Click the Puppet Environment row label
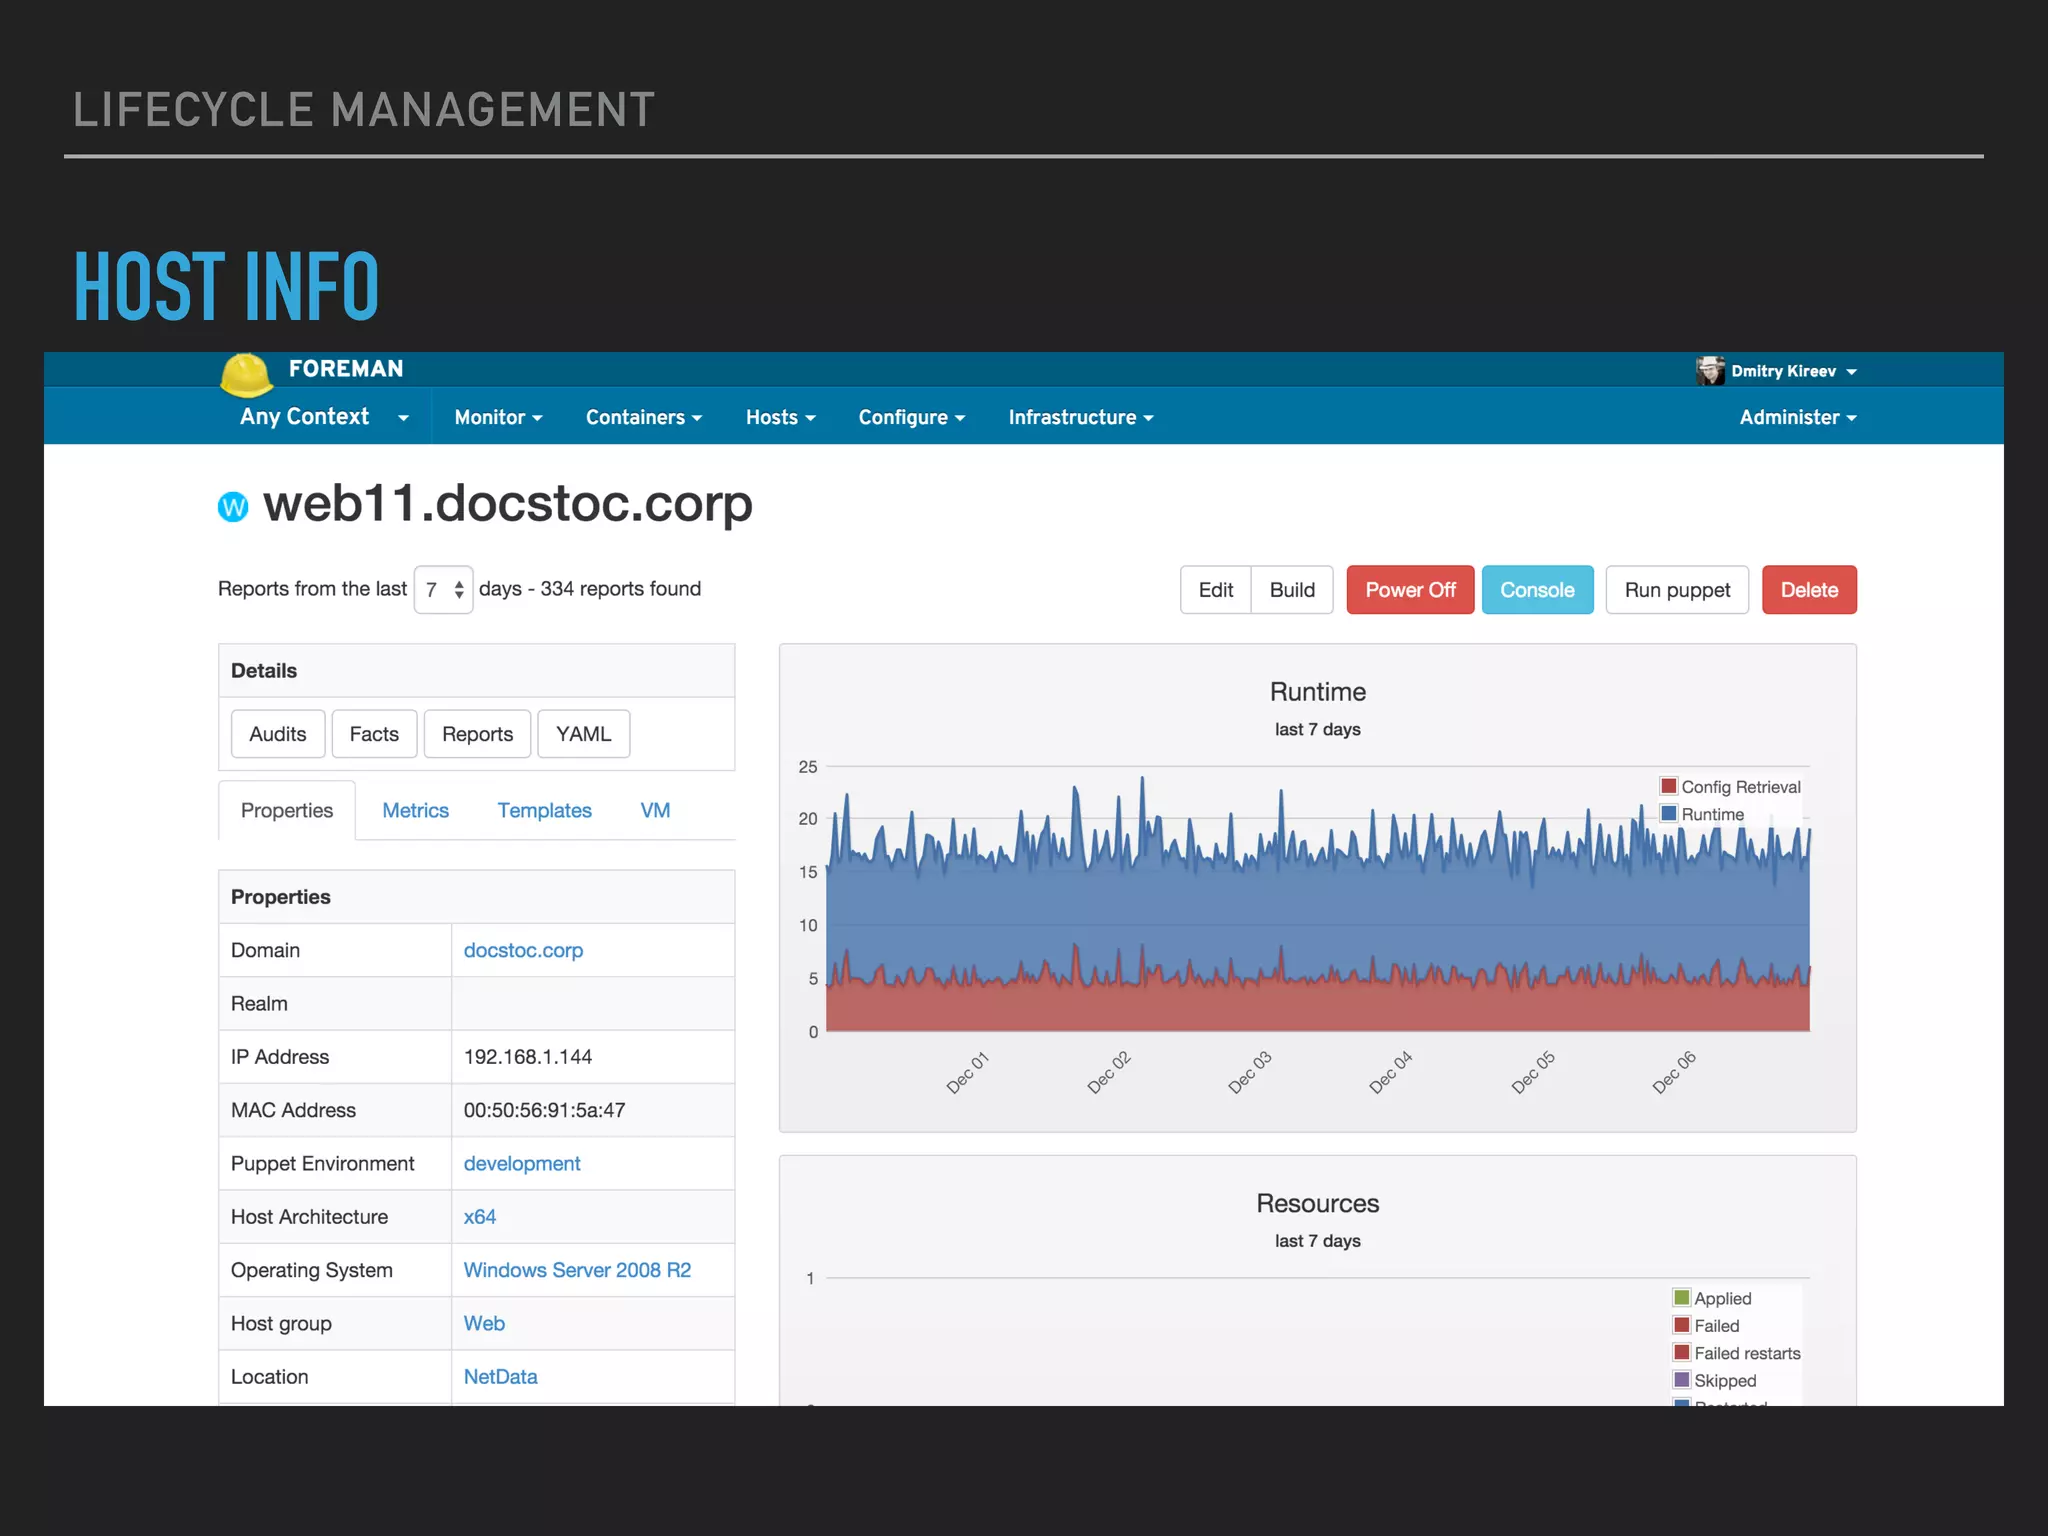Viewport: 2048px width, 1536px height. pyautogui.click(x=322, y=1163)
